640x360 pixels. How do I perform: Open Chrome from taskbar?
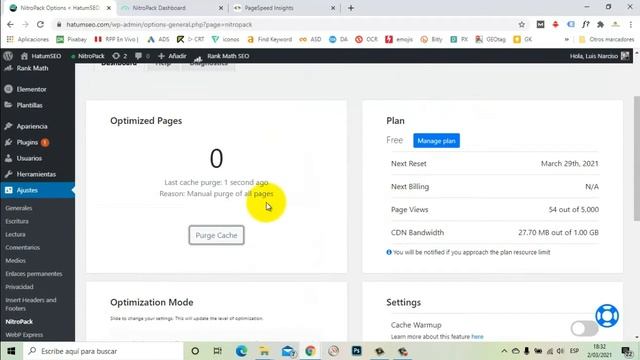coord(310,351)
